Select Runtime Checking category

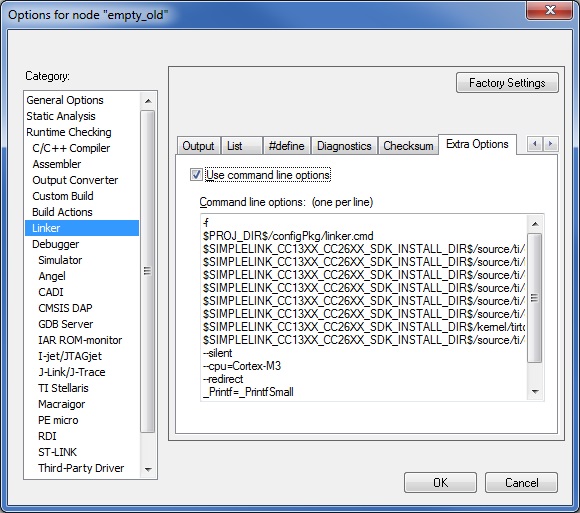pyautogui.click(x=69, y=132)
